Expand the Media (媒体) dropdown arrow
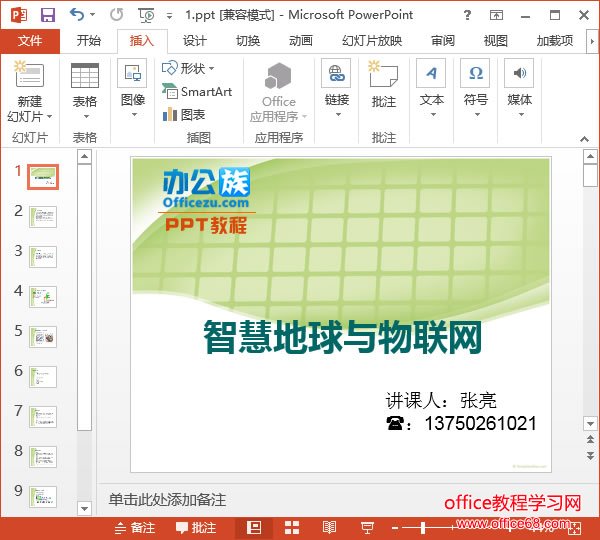Image resolution: width=600 pixels, height=540 pixels. click(521, 114)
